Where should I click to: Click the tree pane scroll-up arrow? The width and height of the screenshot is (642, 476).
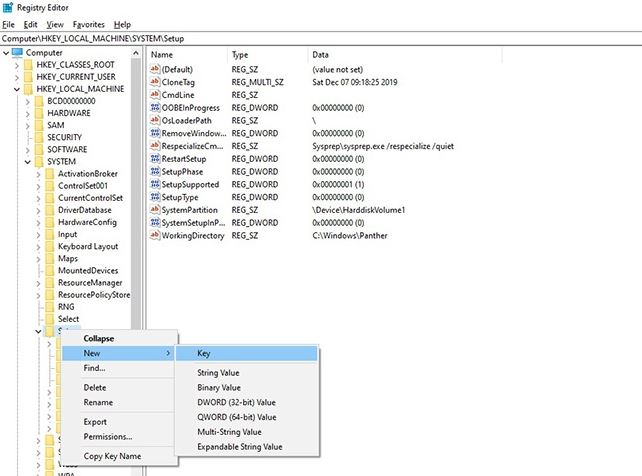click(x=136, y=53)
